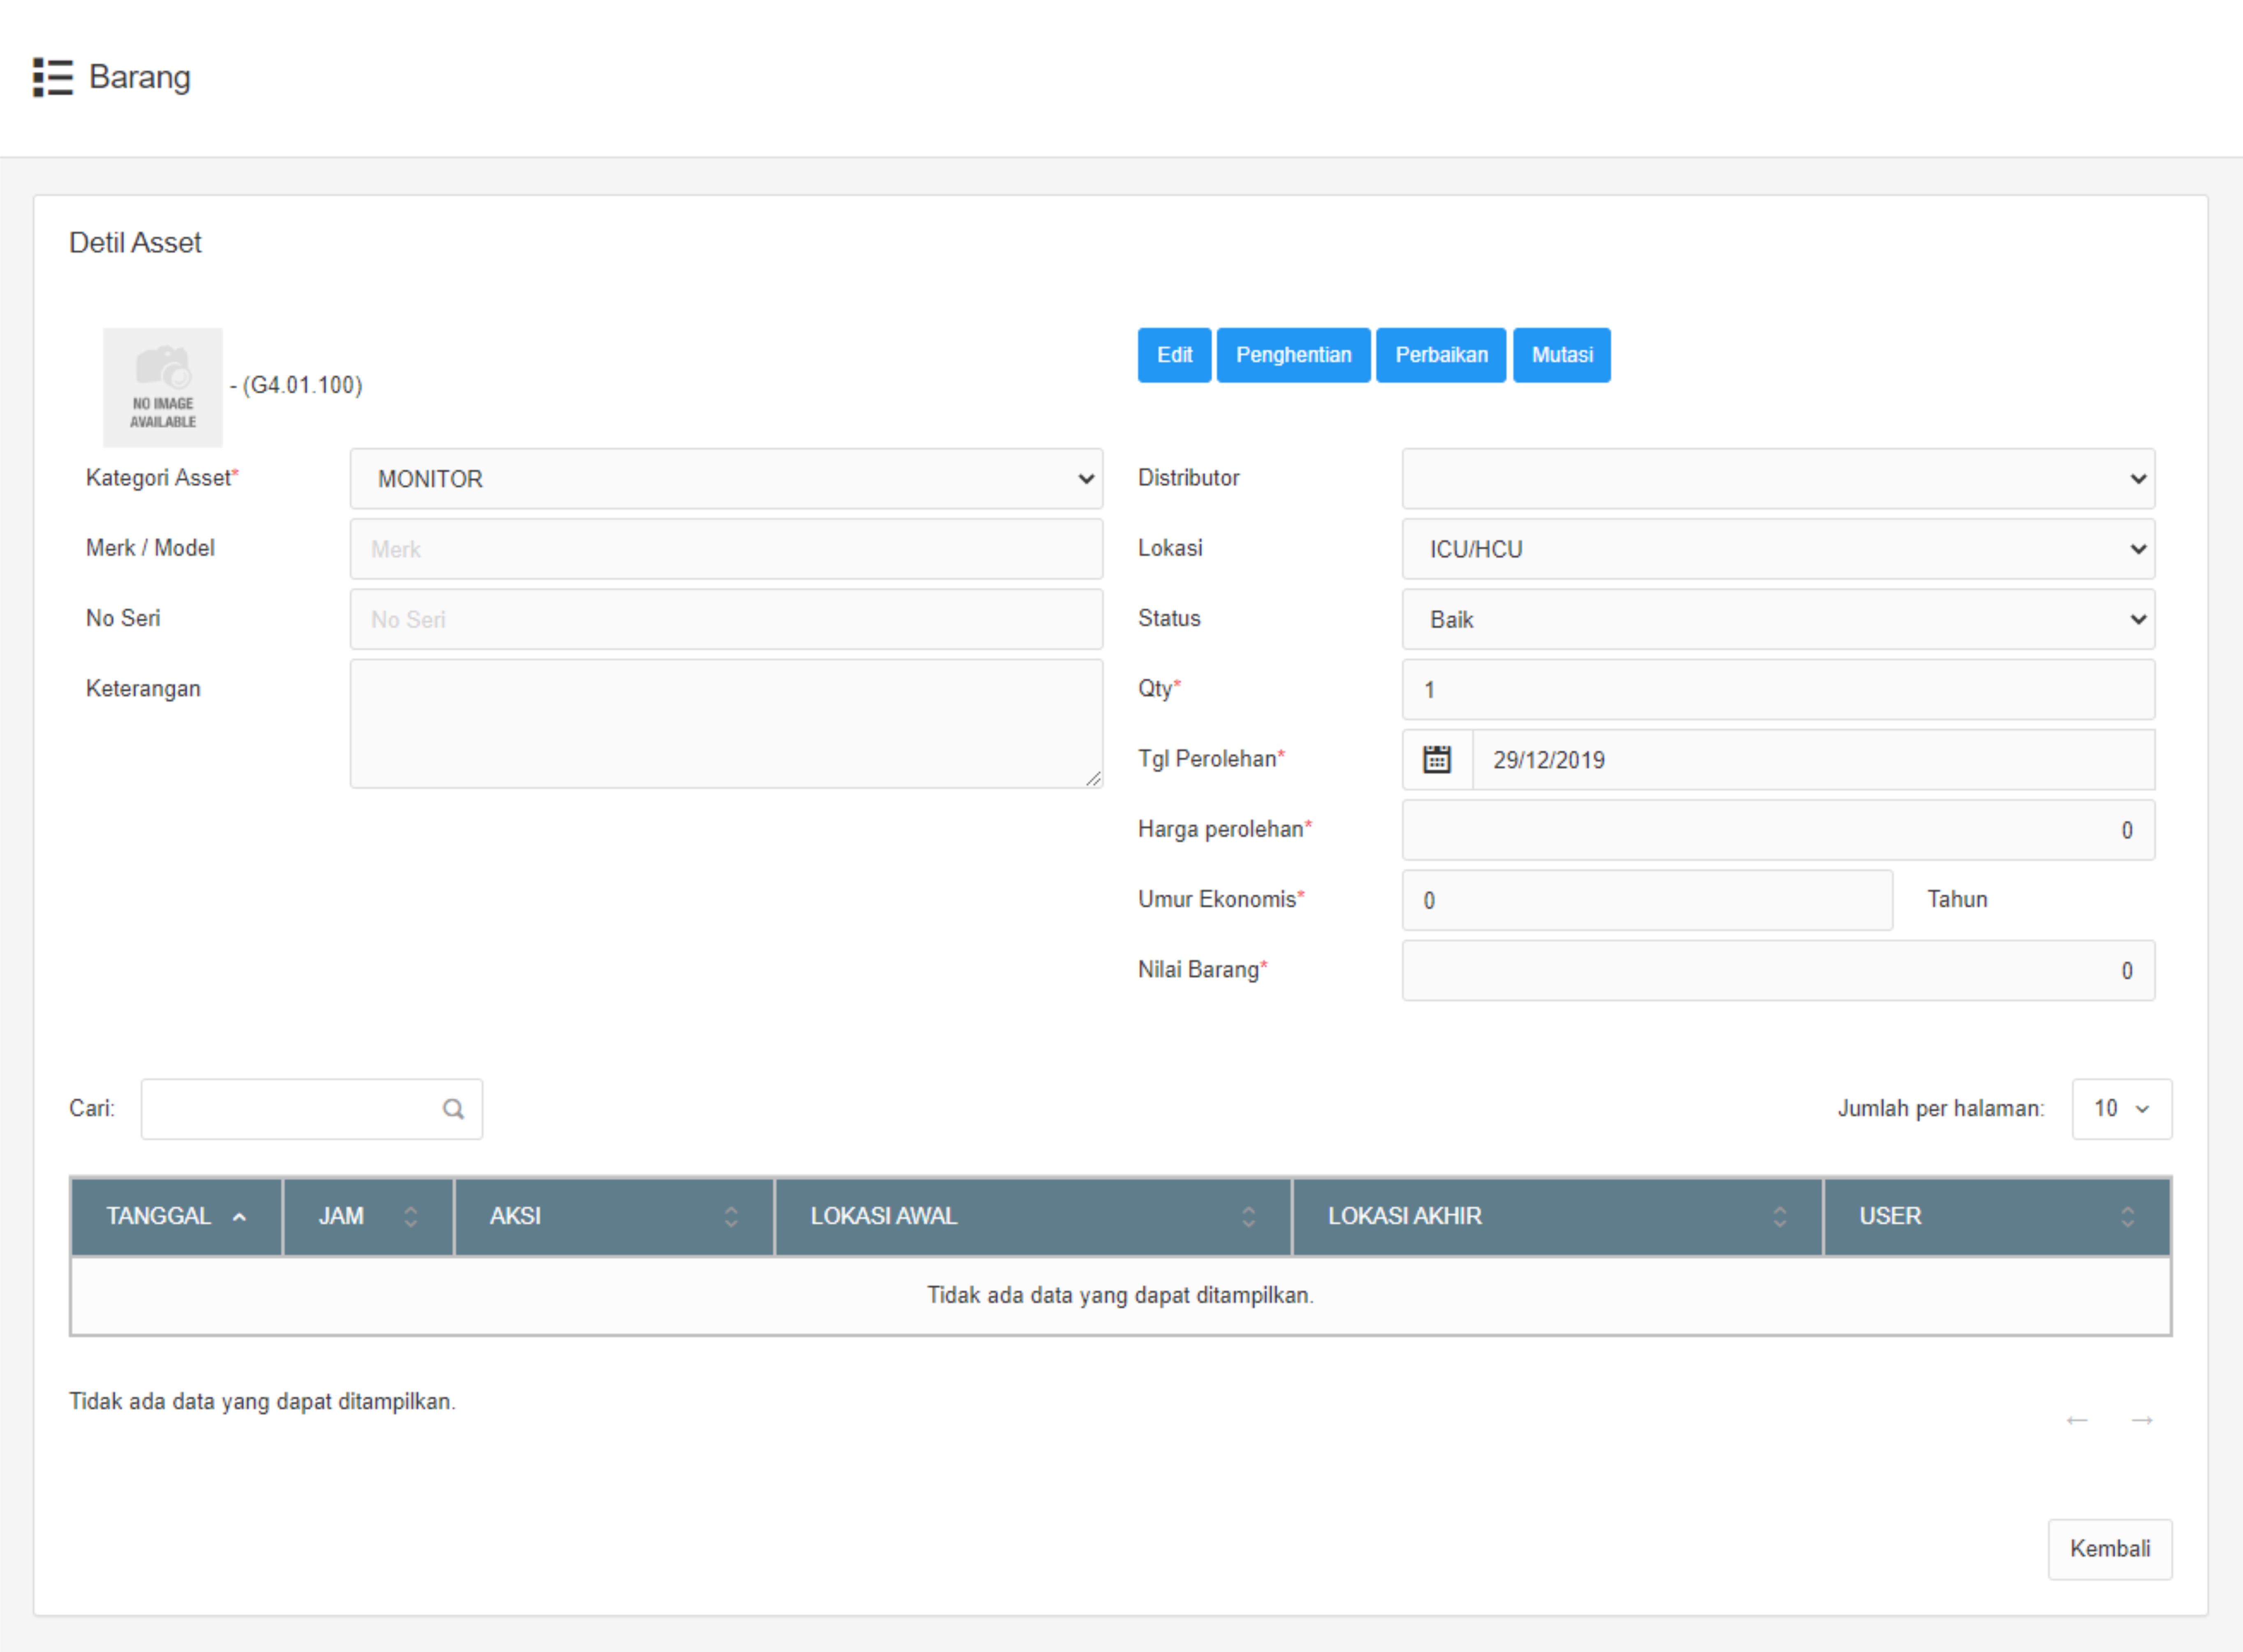Image resolution: width=2243 pixels, height=1652 pixels.
Task: Click the Barang list menu icon
Action: pos(53,77)
